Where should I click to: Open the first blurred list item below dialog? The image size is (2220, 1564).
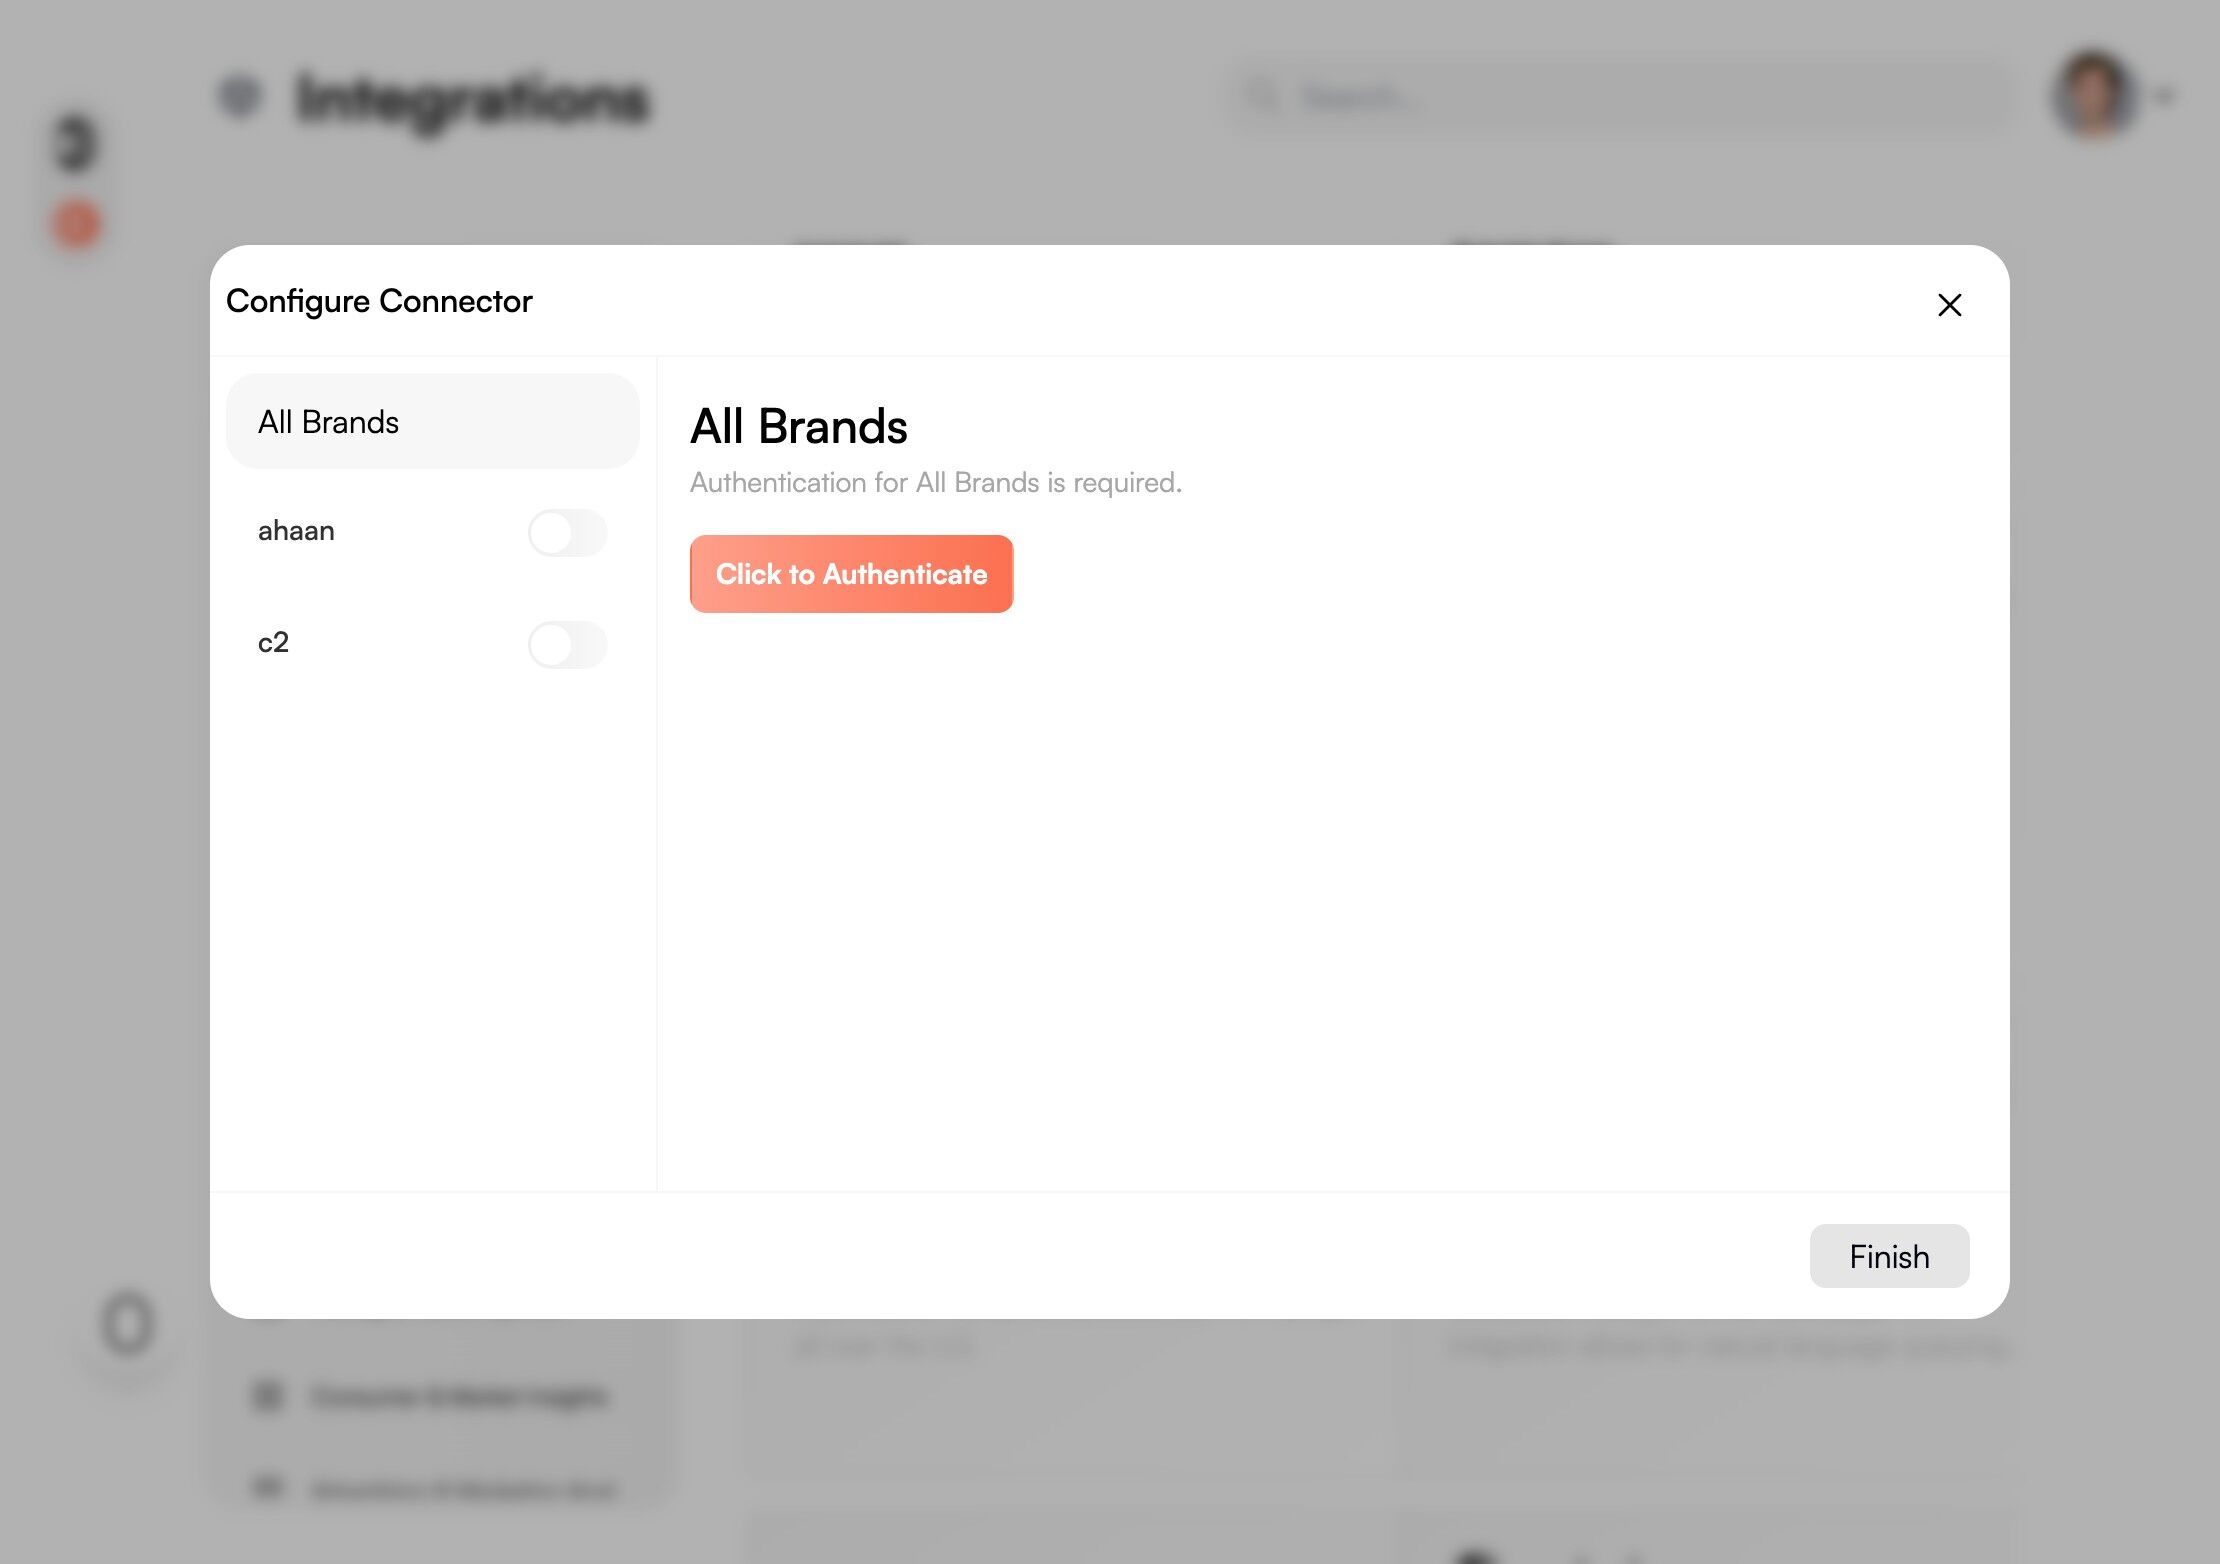click(x=460, y=1396)
